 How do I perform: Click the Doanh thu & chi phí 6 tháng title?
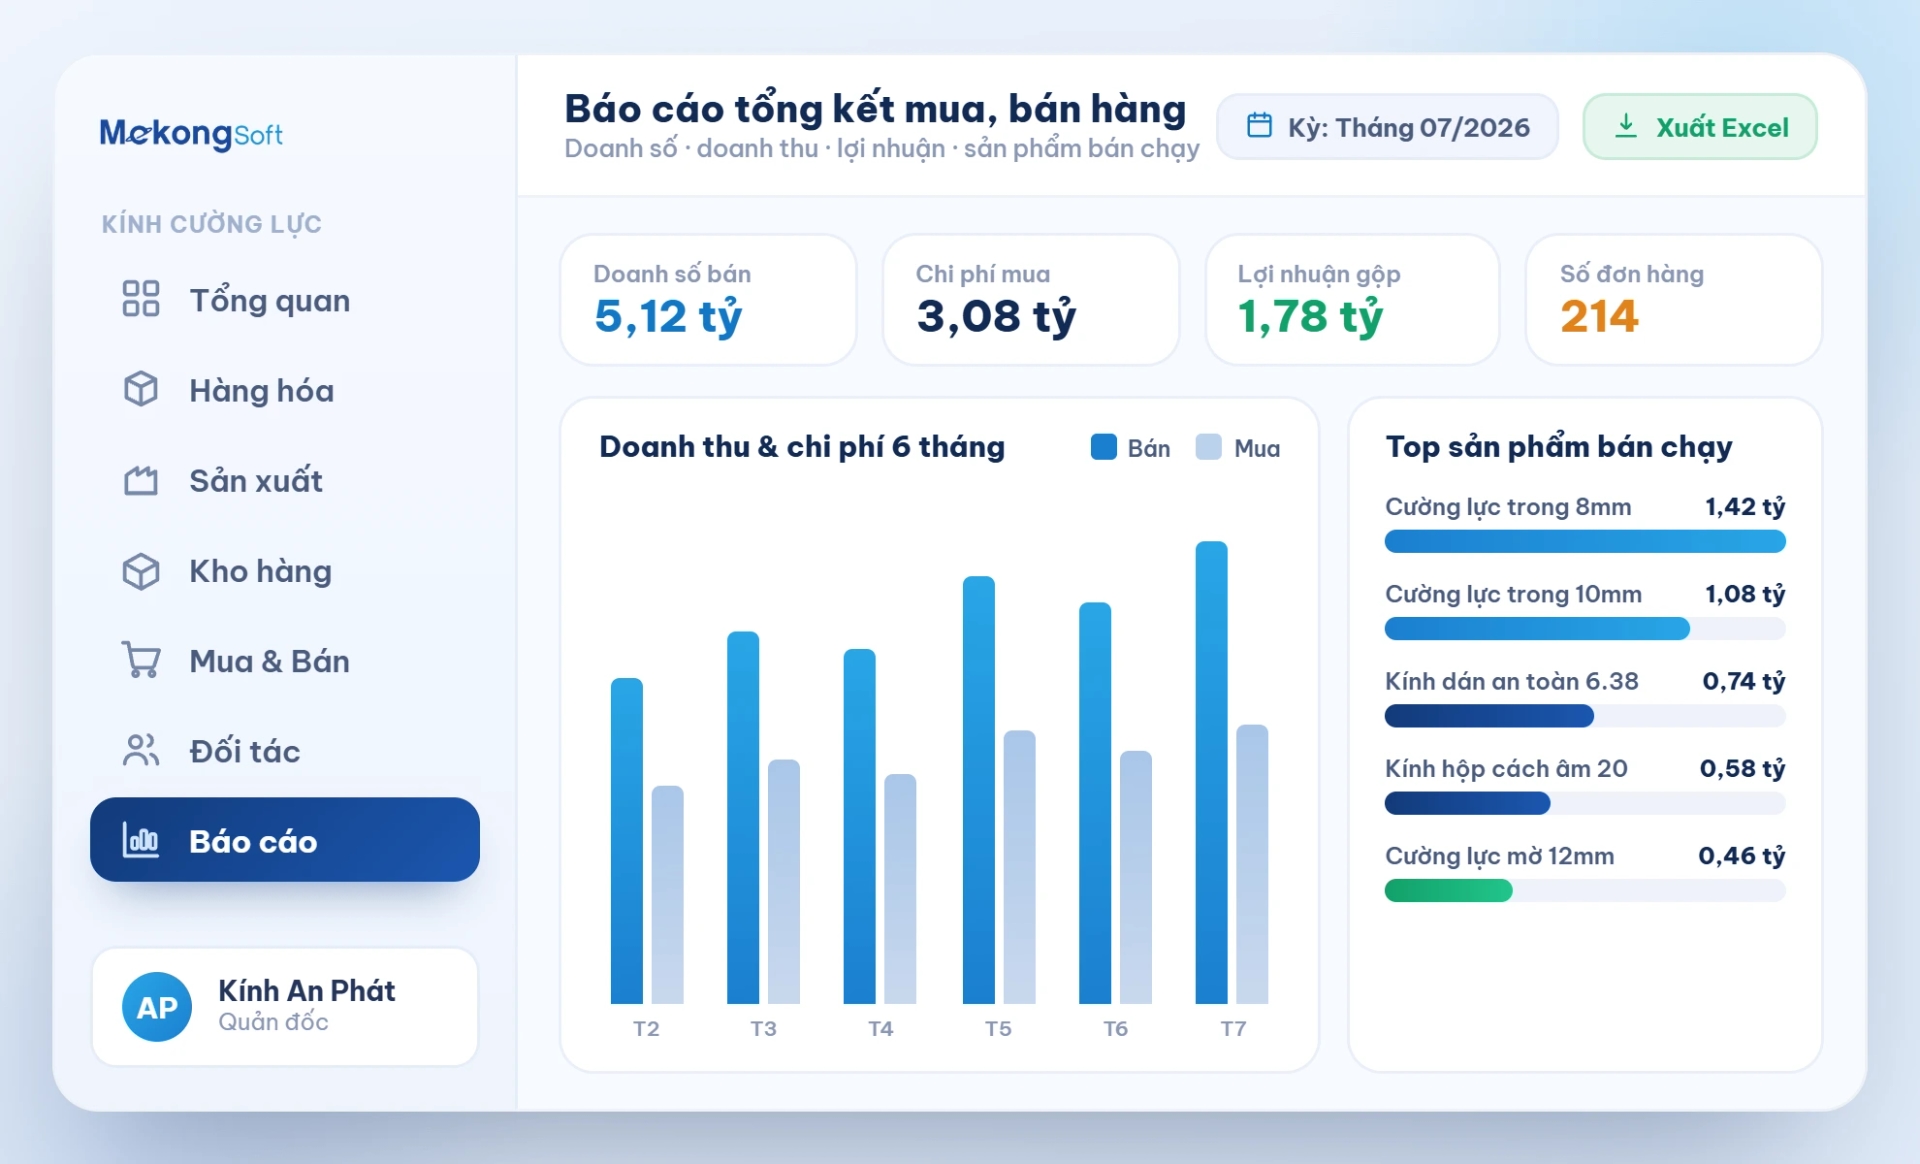click(x=802, y=447)
